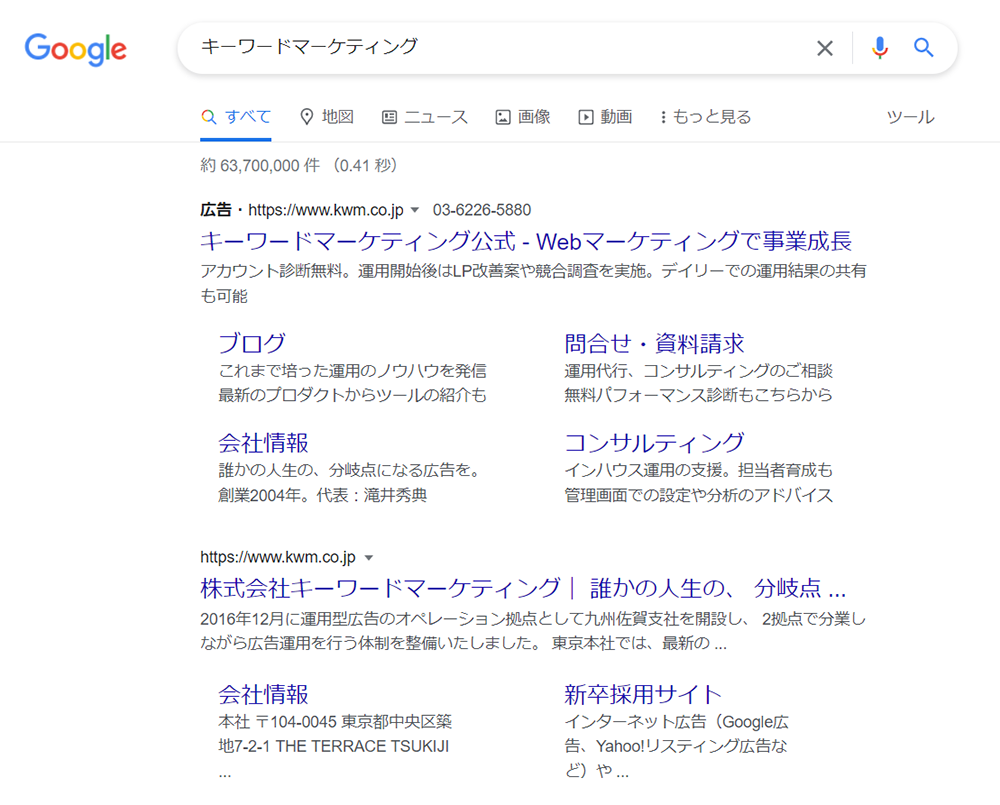Submit search using the blue magnifier icon
Image resolution: width=1000 pixels, height=805 pixels.
[923, 47]
